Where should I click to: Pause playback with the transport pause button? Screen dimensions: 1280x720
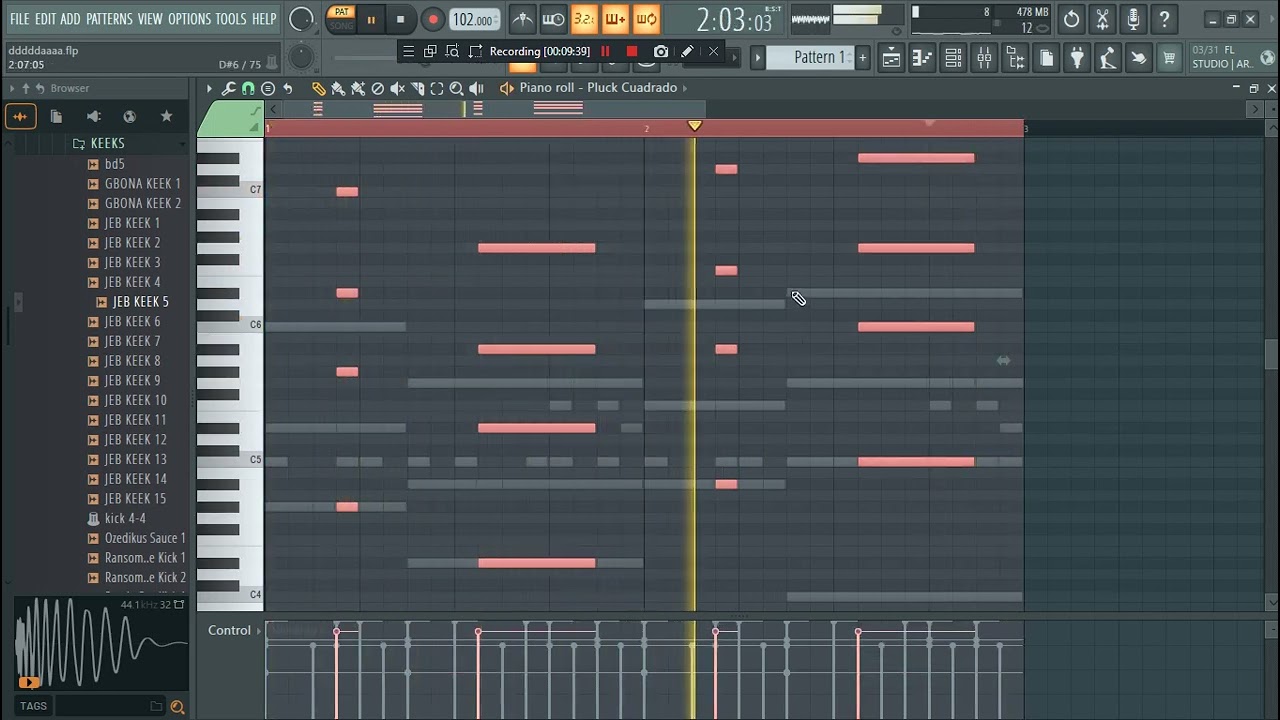point(371,19)
